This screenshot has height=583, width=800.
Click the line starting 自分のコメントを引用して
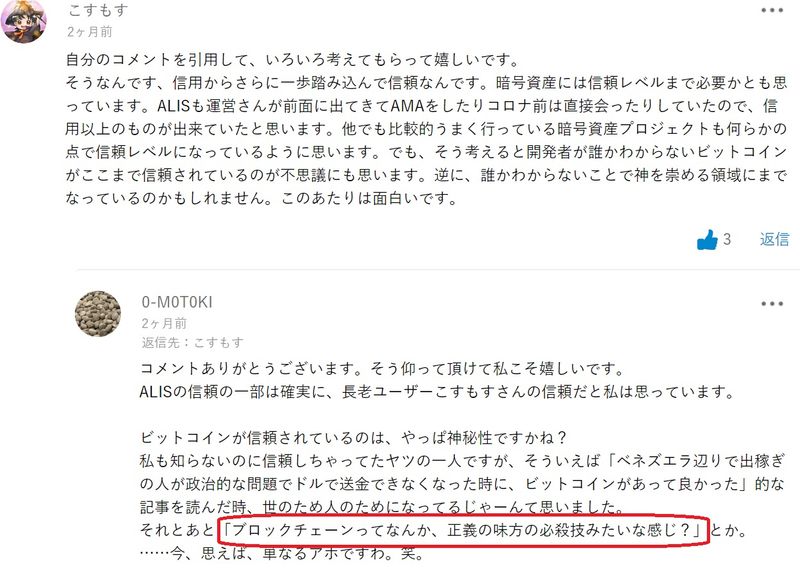tap(293, 60)
